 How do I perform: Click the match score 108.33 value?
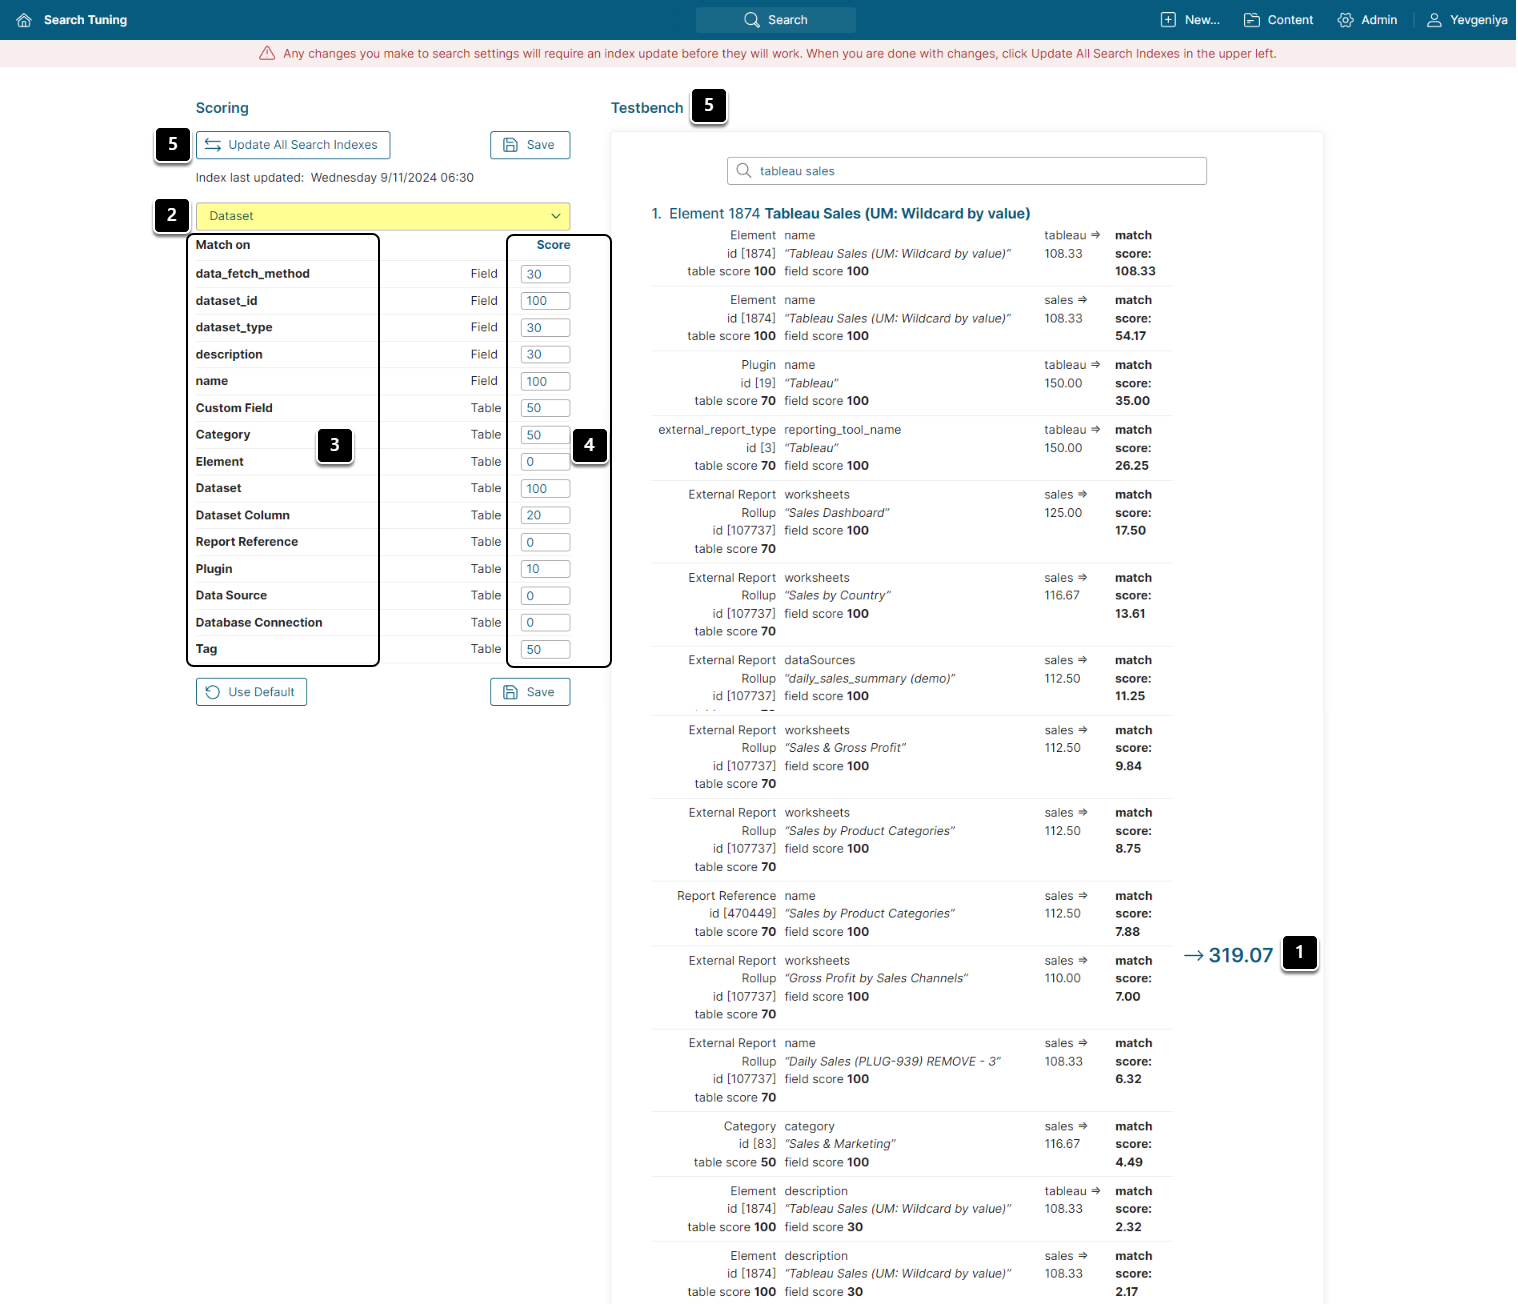click(1135, 271)
